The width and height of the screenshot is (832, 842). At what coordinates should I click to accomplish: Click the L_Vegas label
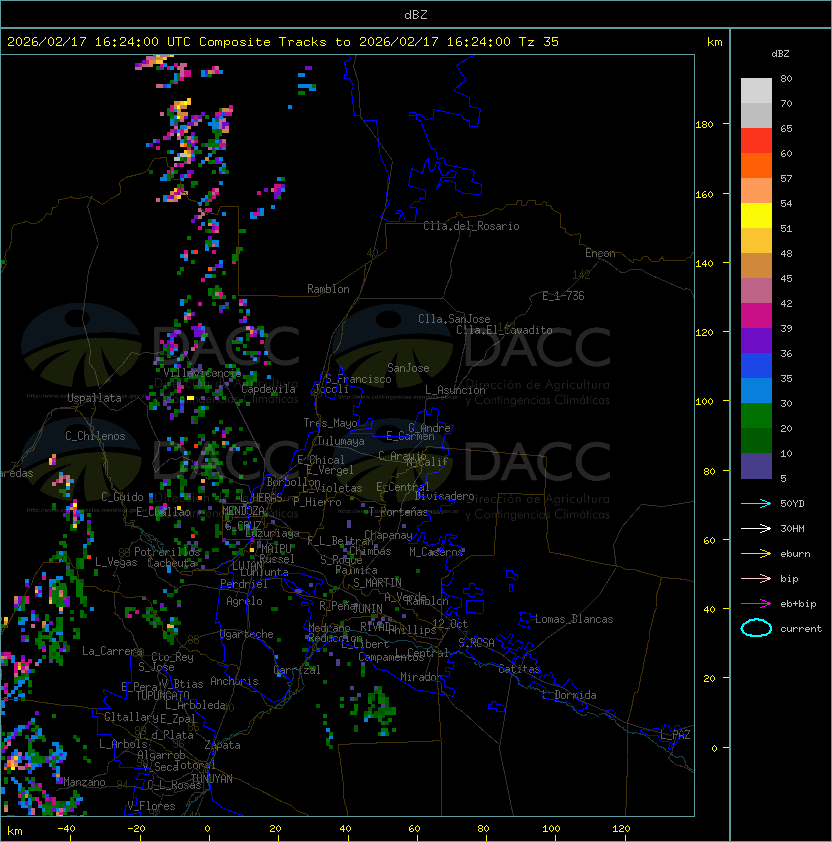point(116,562)
